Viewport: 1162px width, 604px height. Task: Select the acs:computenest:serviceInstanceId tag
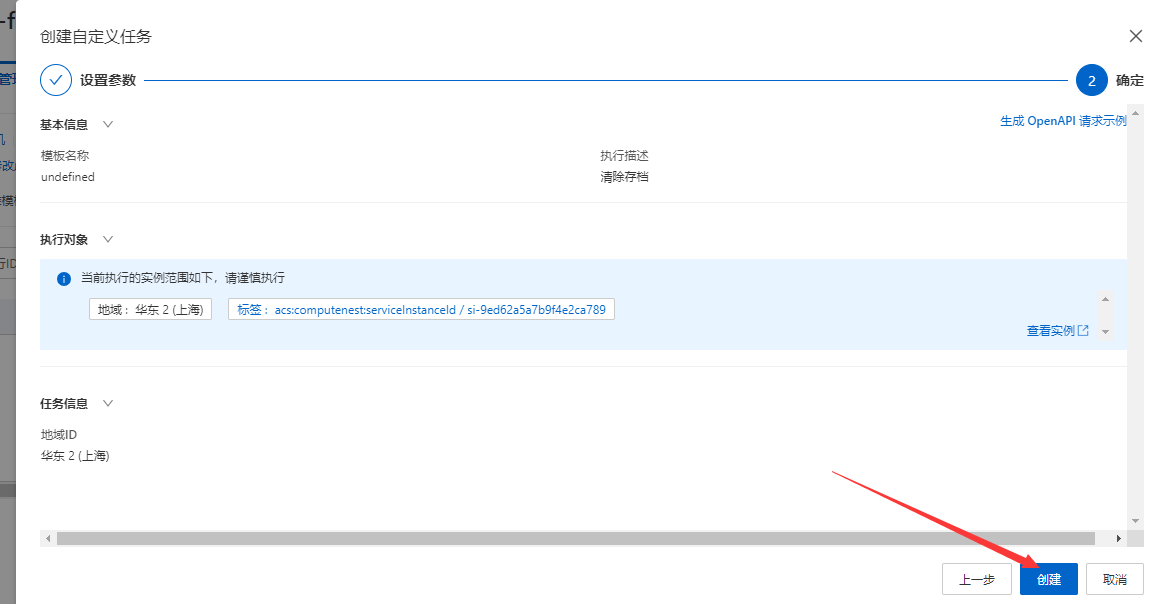pos(421,309)
